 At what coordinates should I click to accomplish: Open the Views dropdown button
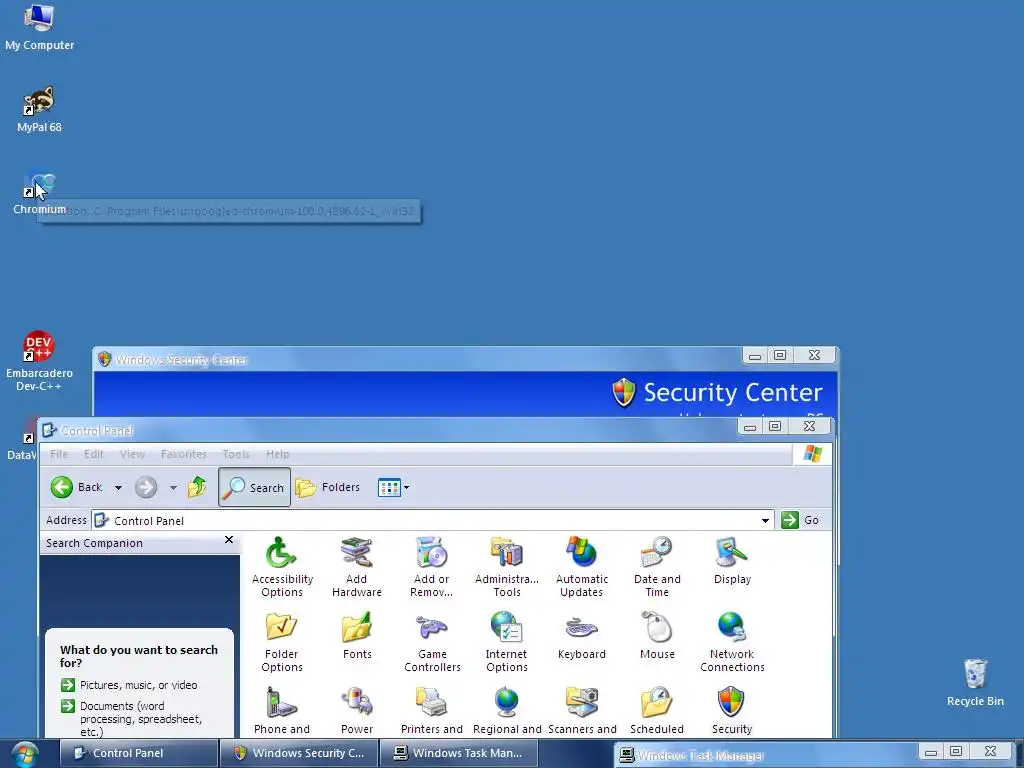[x=393, y=487]
